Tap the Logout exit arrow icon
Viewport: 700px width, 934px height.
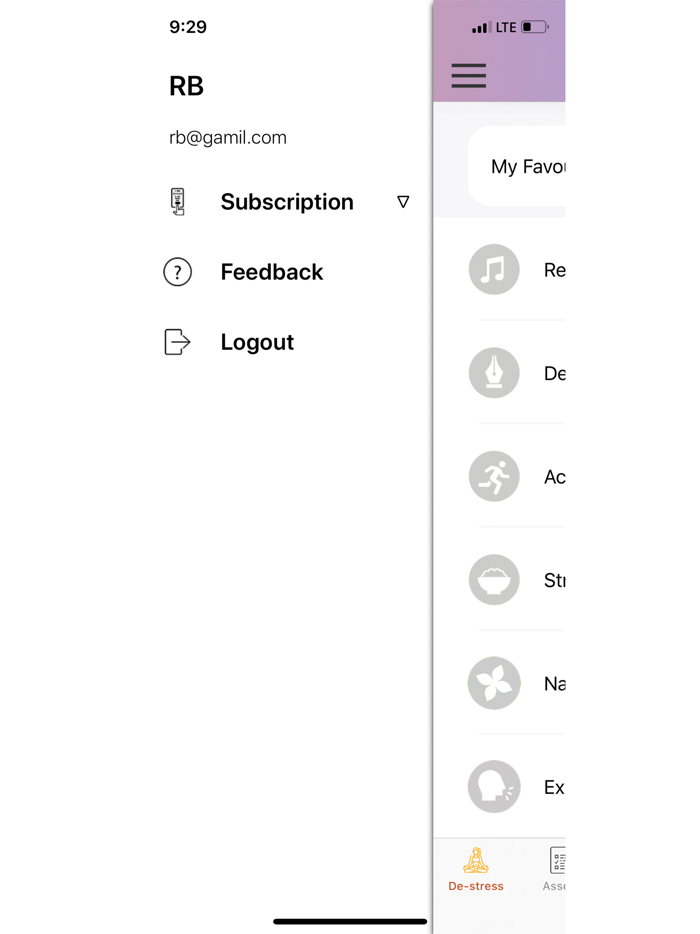[177, 342]
